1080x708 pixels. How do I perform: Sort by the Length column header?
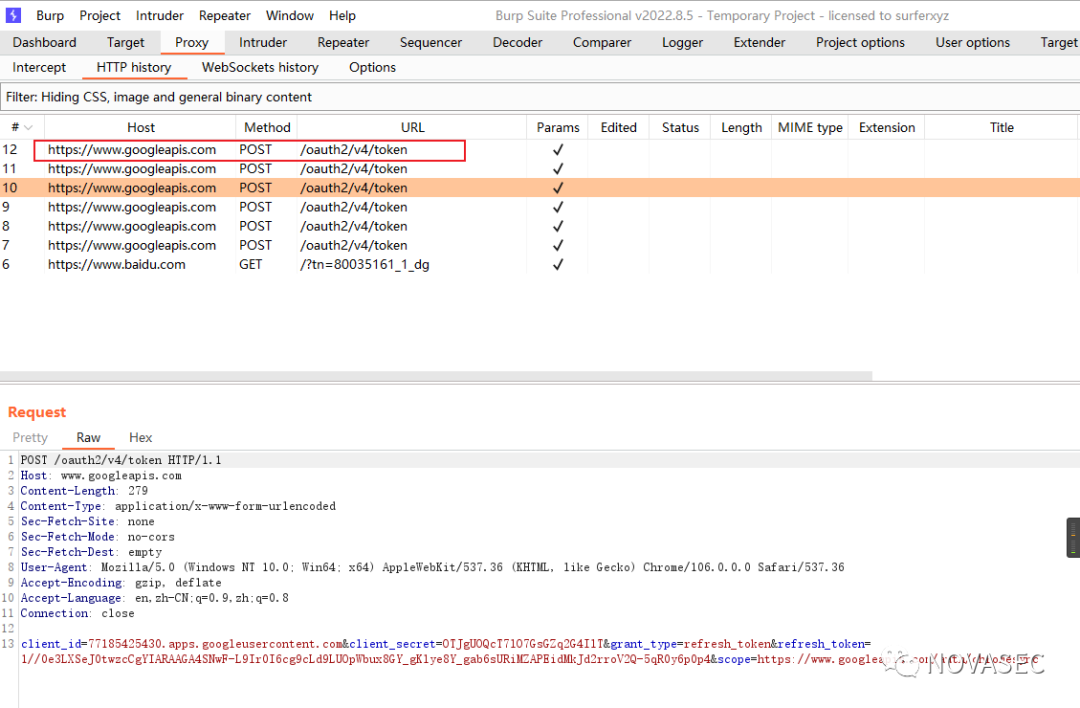[x=741, y=127]
